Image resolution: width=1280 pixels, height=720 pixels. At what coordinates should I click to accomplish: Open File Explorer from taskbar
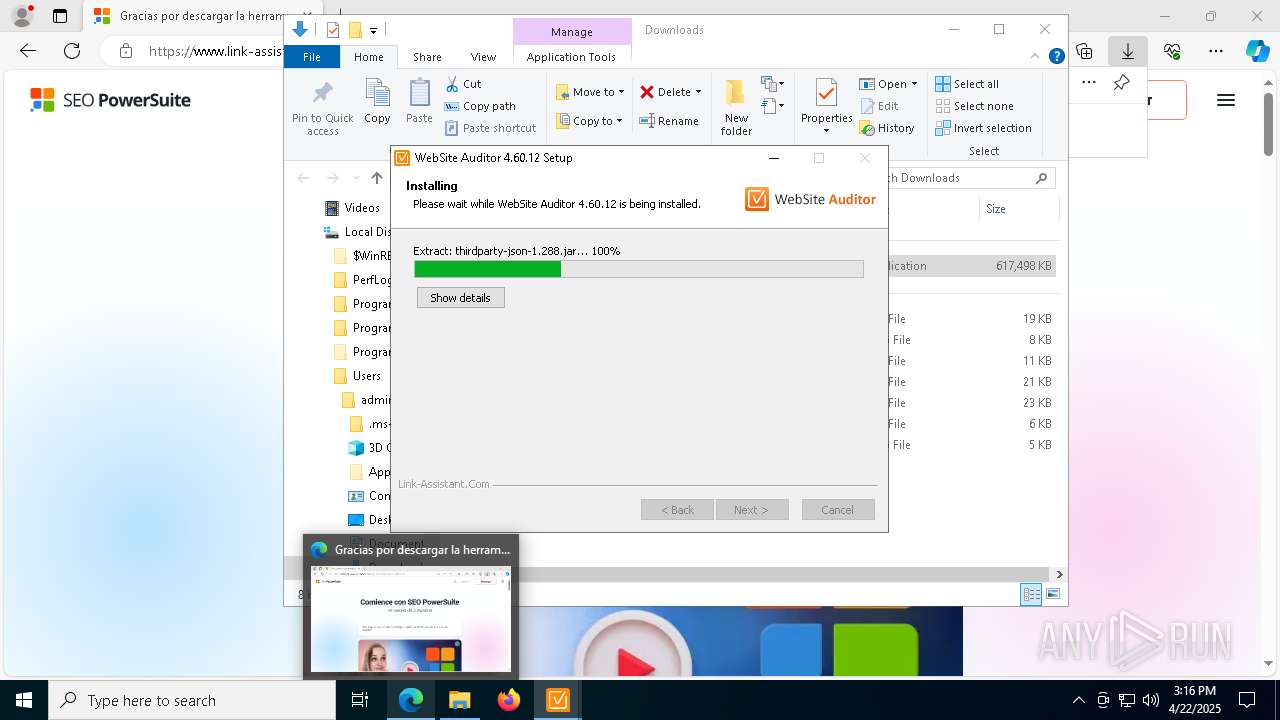coord(460,700)
